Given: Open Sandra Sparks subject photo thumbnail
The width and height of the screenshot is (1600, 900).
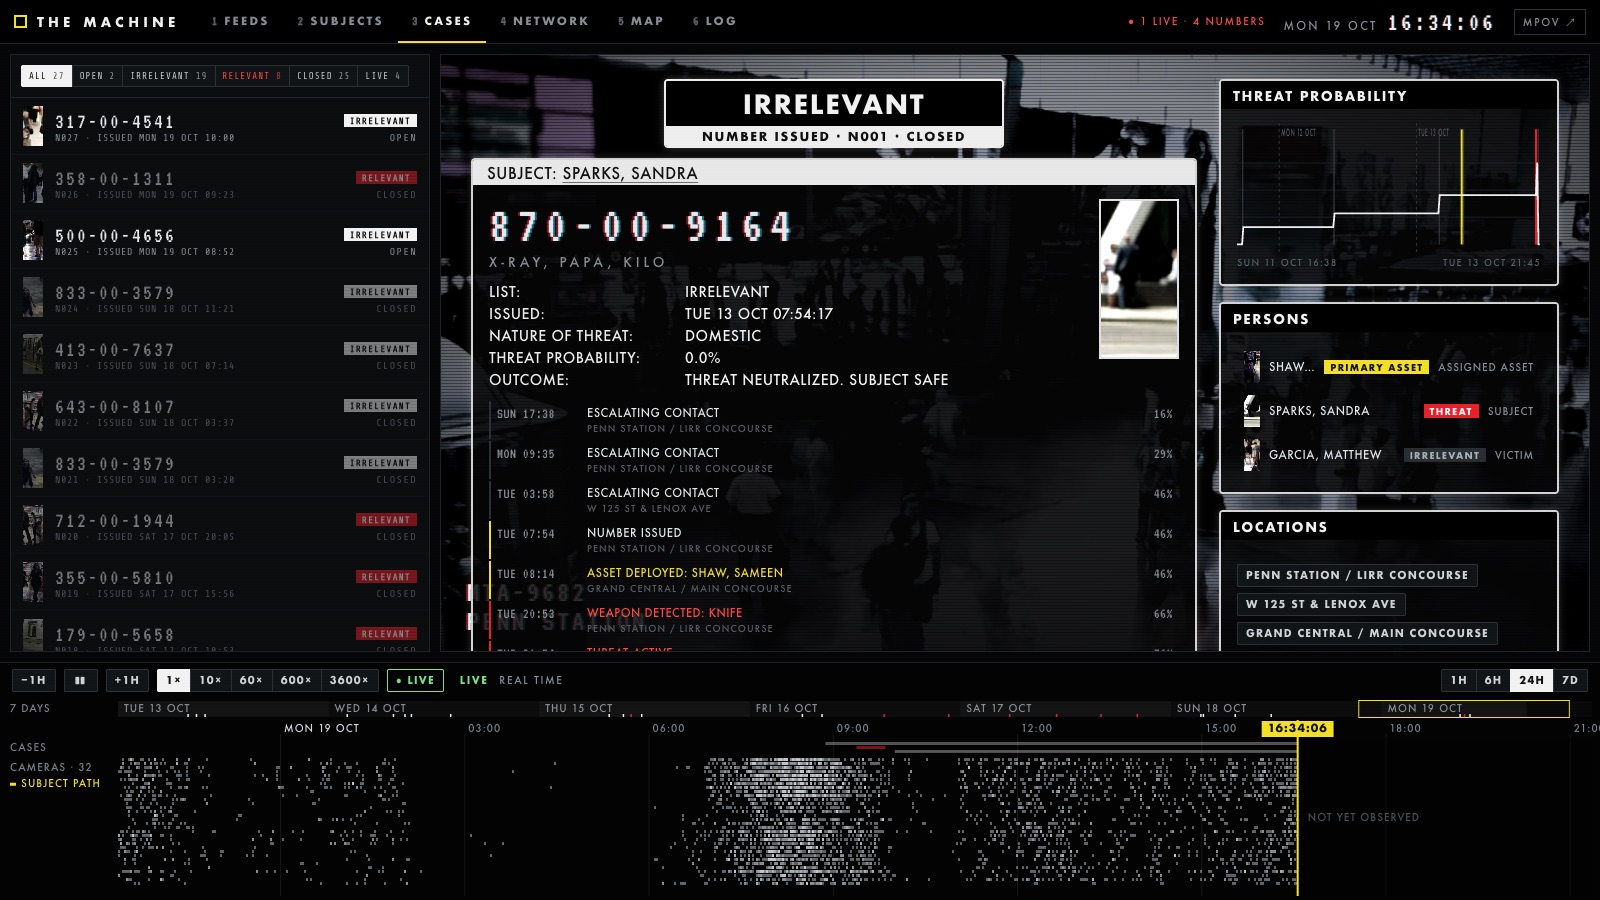Looking at the screenshot, I should click(1138, 279).
